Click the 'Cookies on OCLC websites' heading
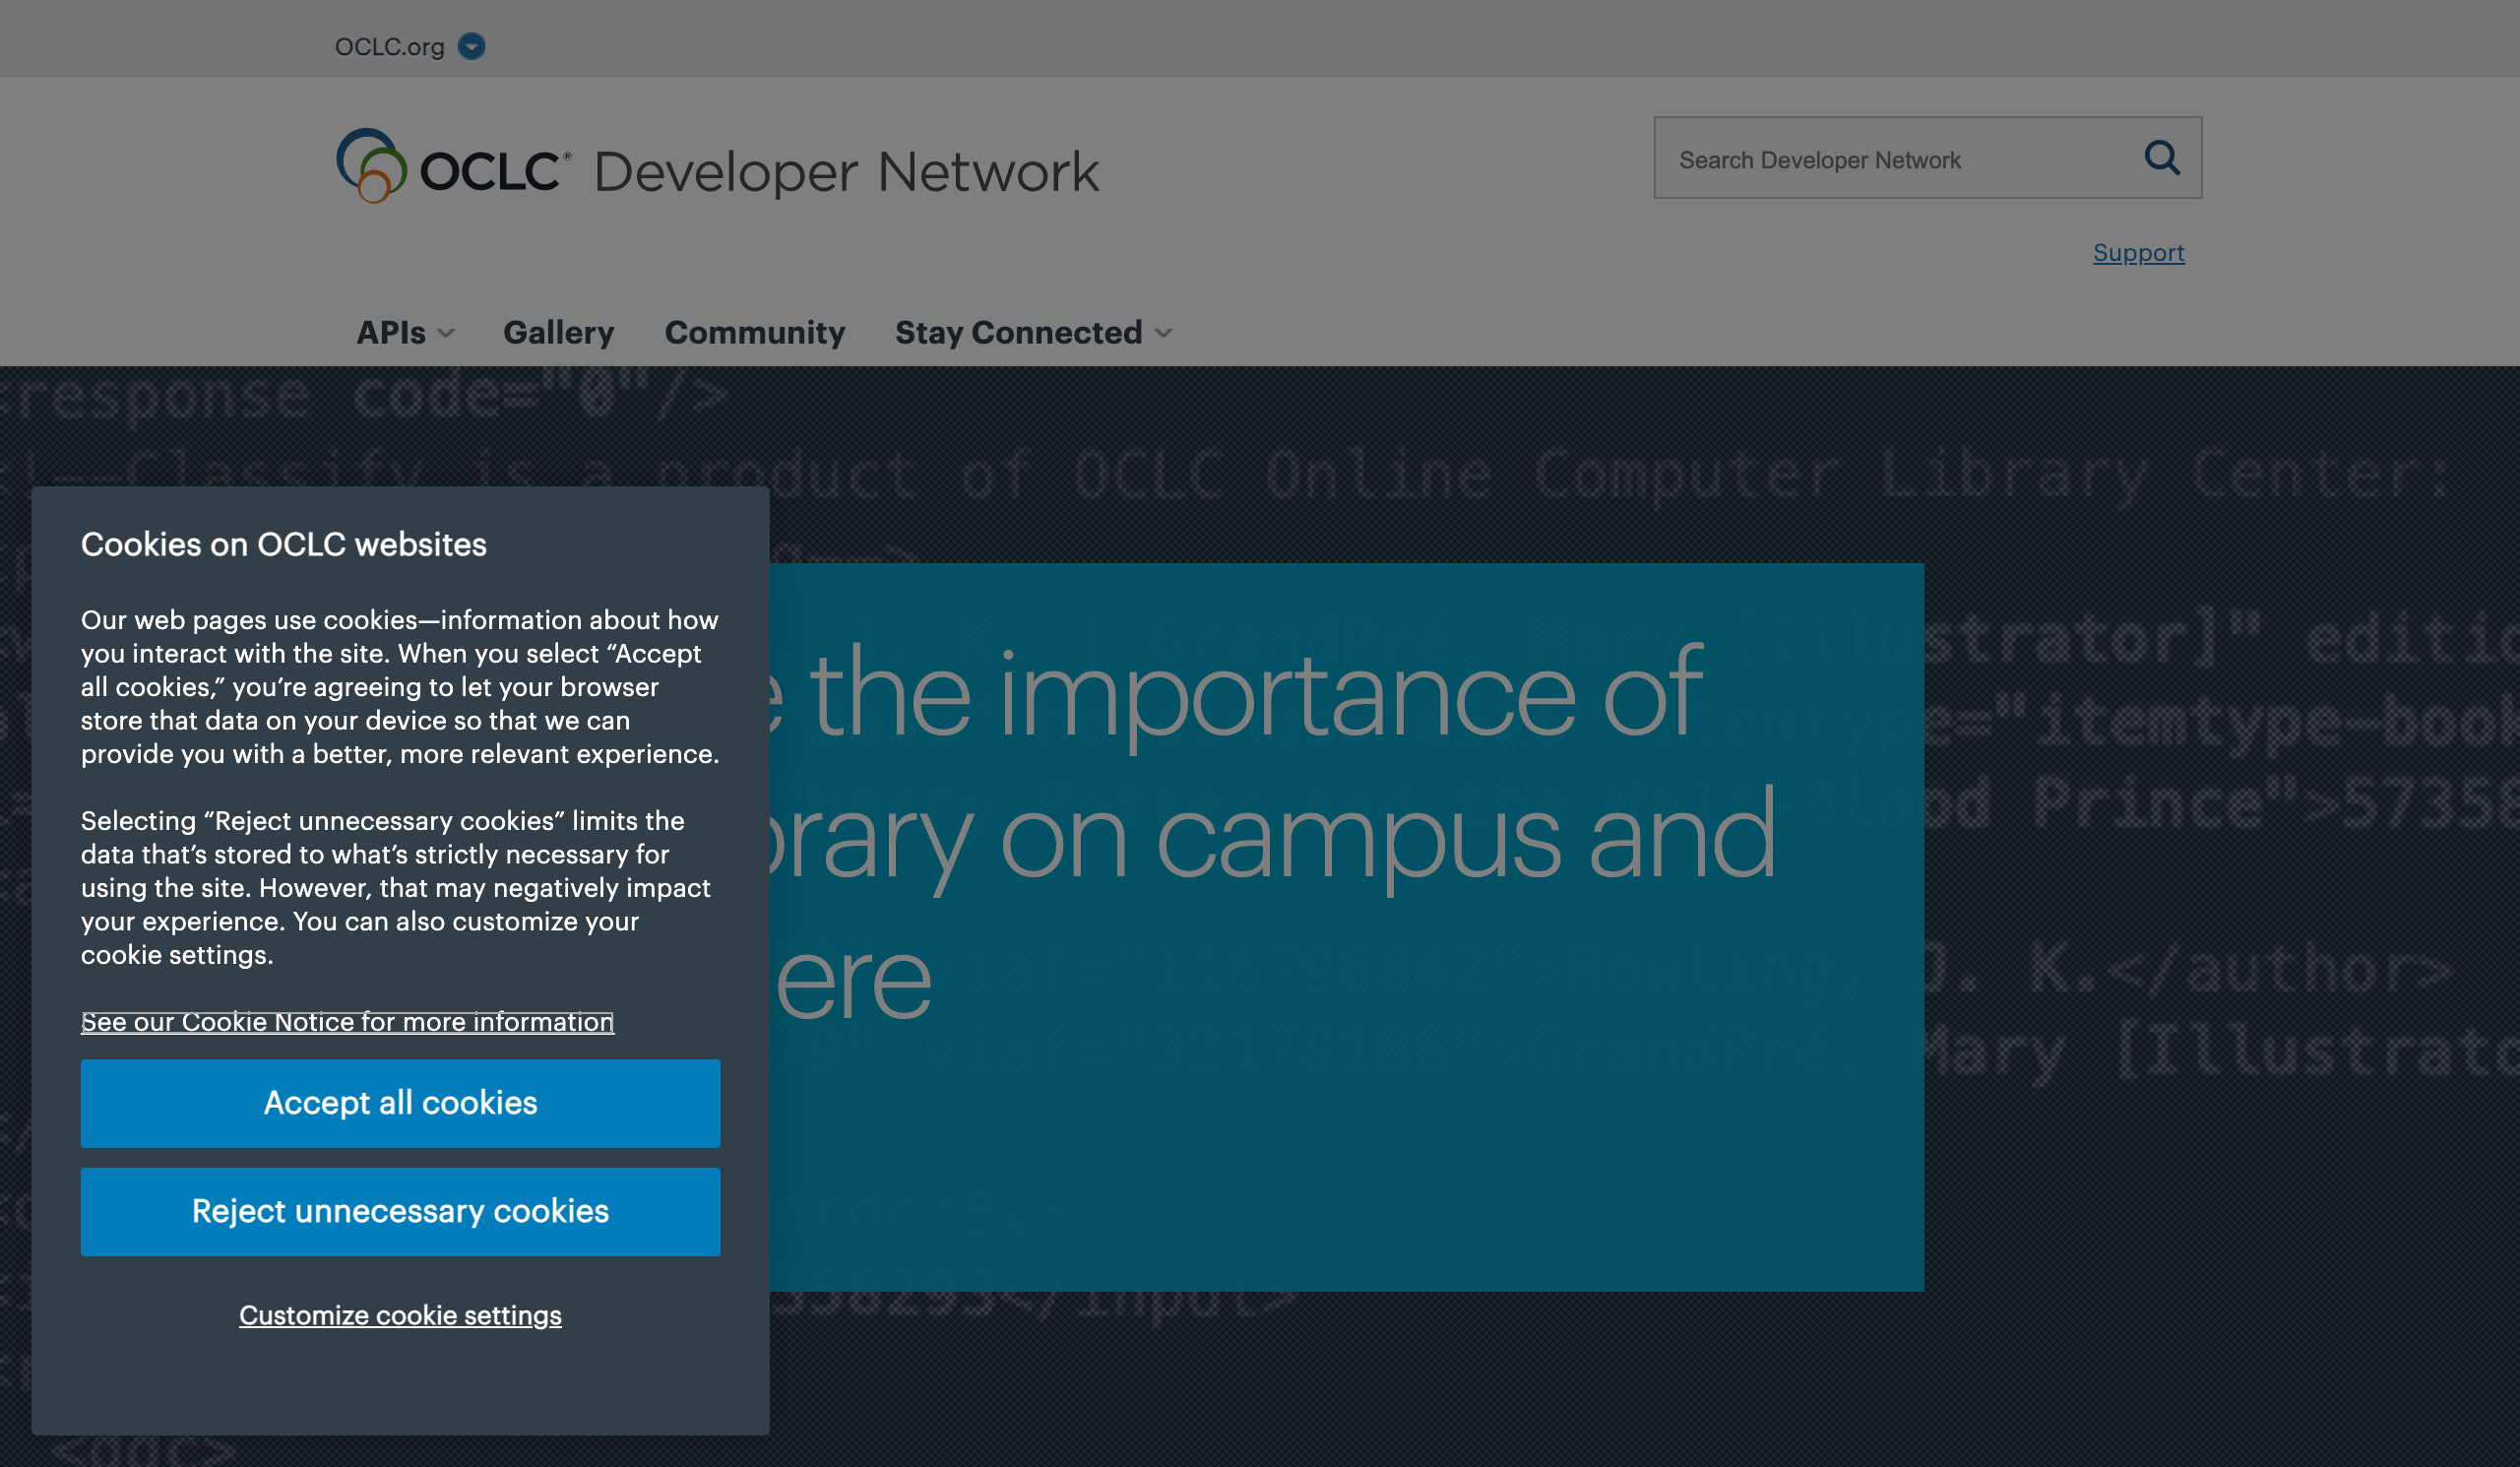The width and height of the screenshot is (2520, 1467). pyautogui.click(x=283, y=544)
